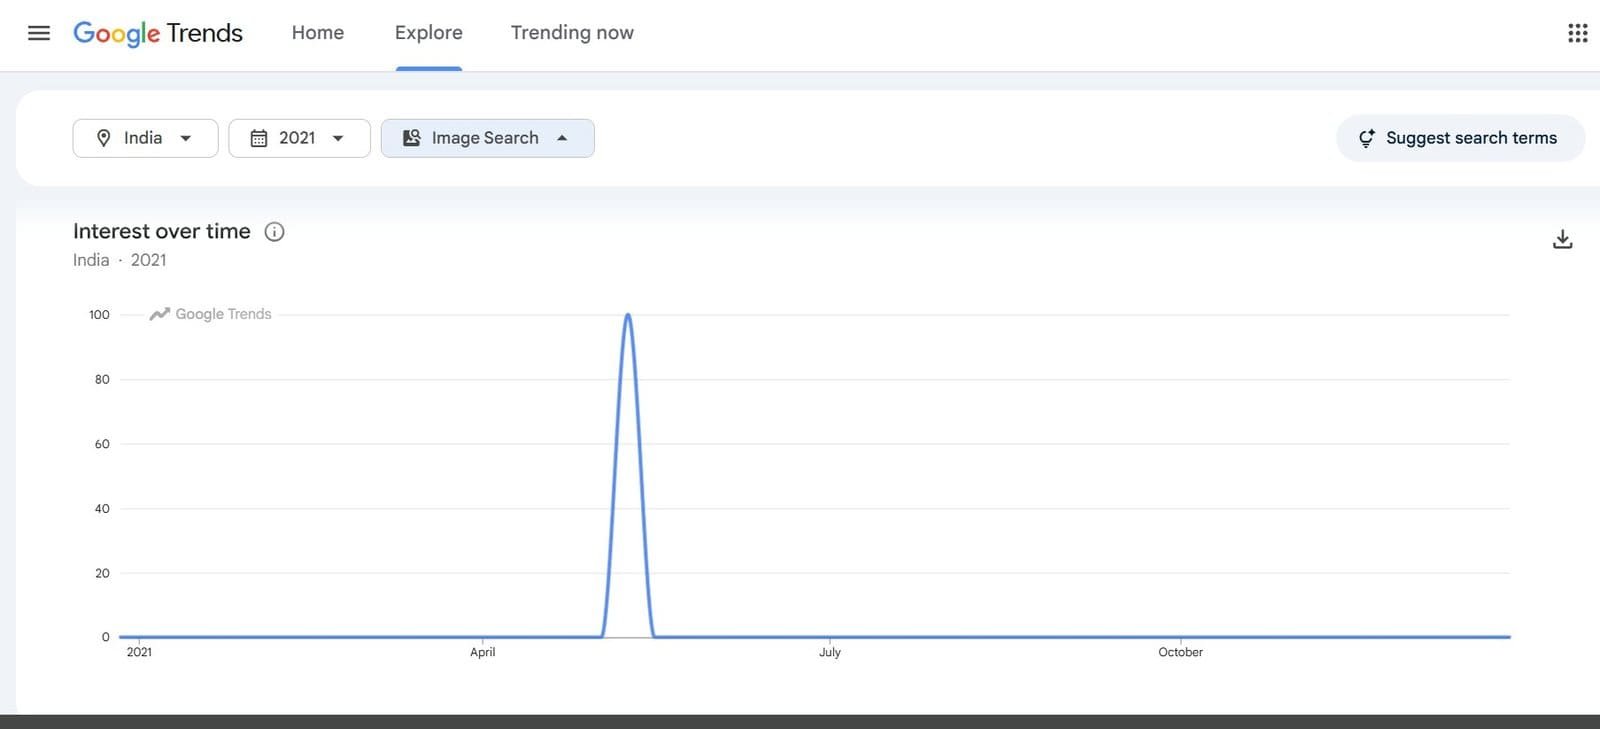Open the Google apps grid
Image resolution: width=1600 pixels, height=729 pixels.
click(x=1577, y=33)
